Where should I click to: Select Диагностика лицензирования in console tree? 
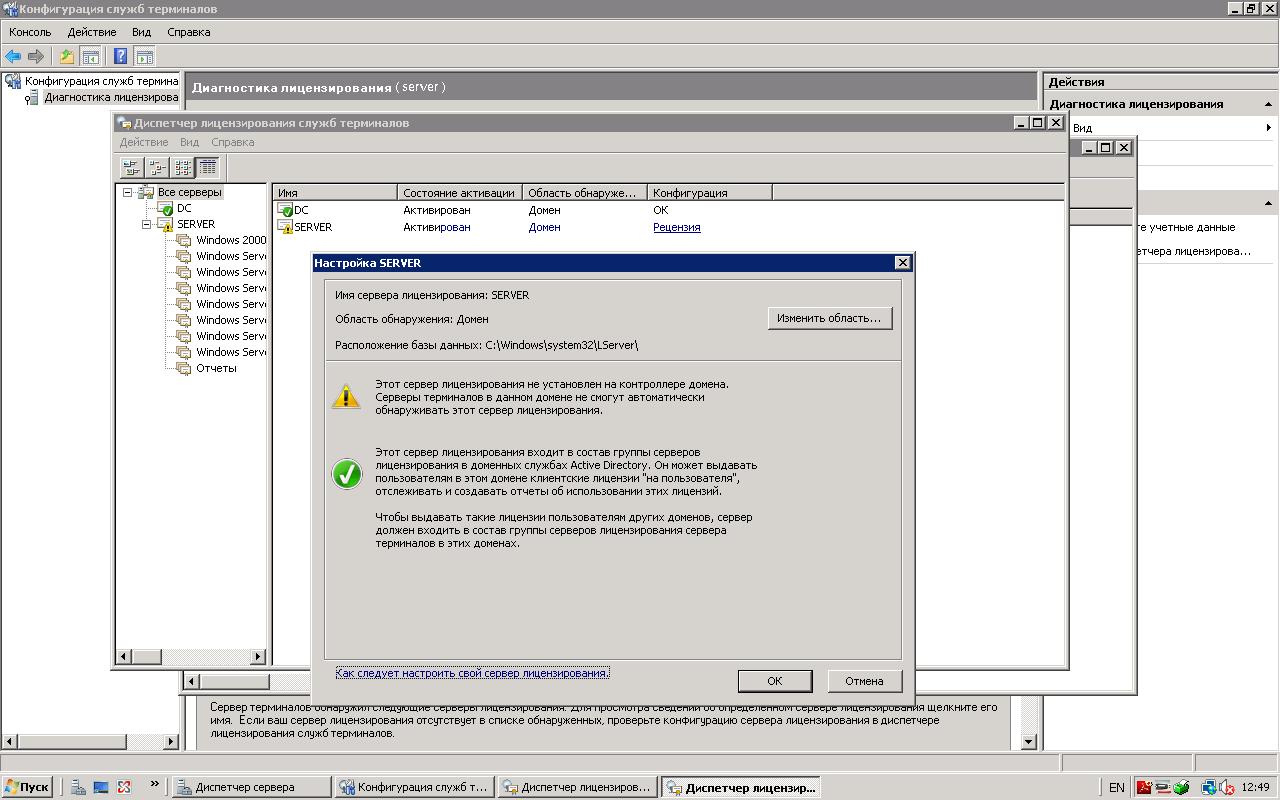click(111, 97)
